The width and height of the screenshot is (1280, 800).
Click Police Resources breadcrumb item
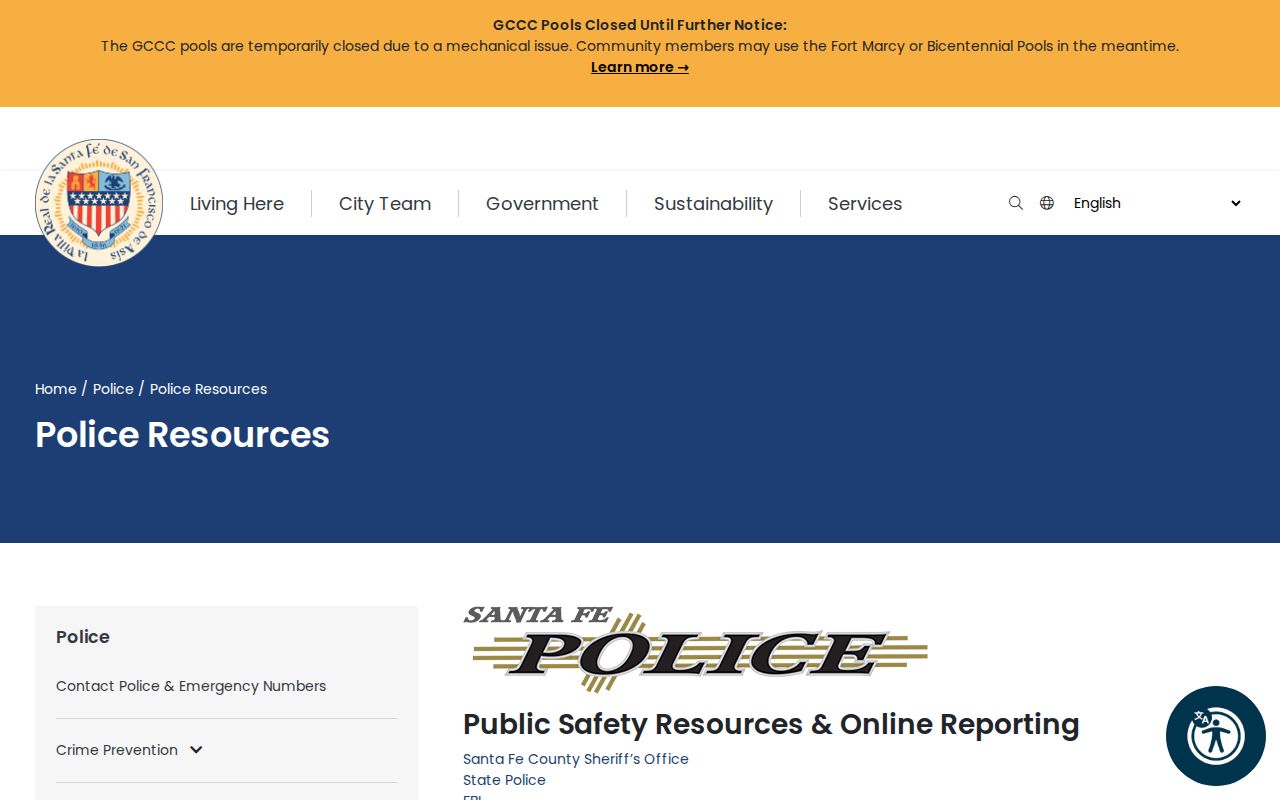209,389
